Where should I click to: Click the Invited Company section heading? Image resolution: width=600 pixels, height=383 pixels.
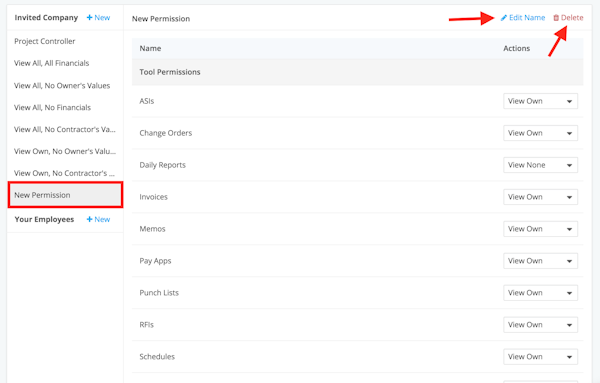[x=46, y=18]
